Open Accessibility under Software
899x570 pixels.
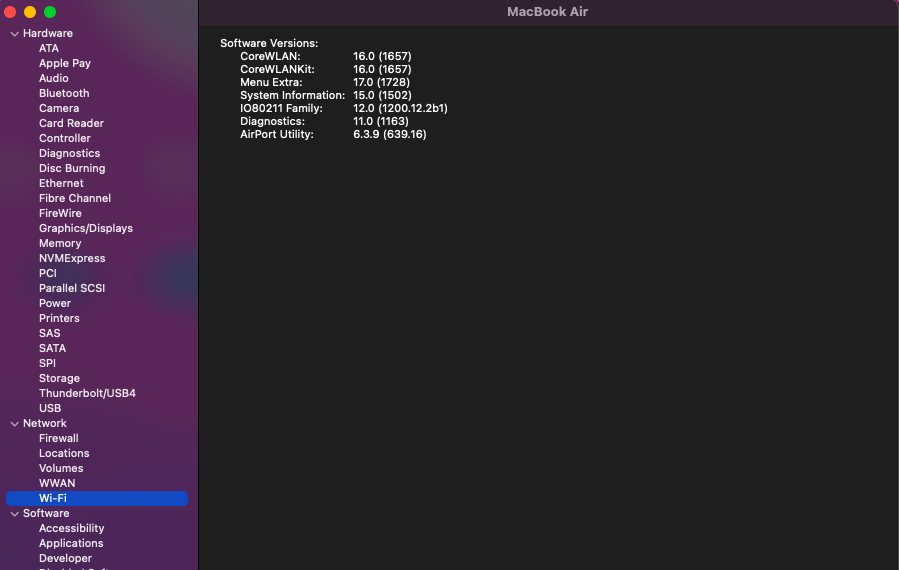pyautogui.click(x=72, y=528)
